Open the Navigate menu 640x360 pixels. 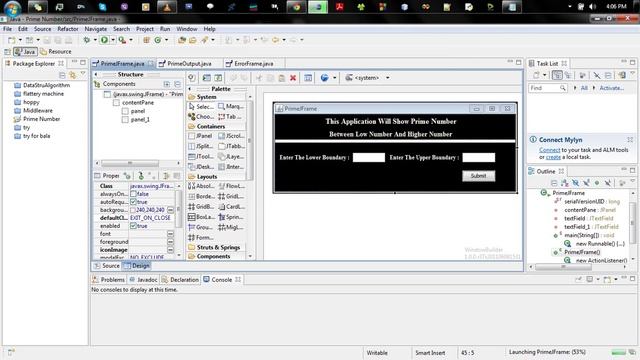tap(96, 29)
